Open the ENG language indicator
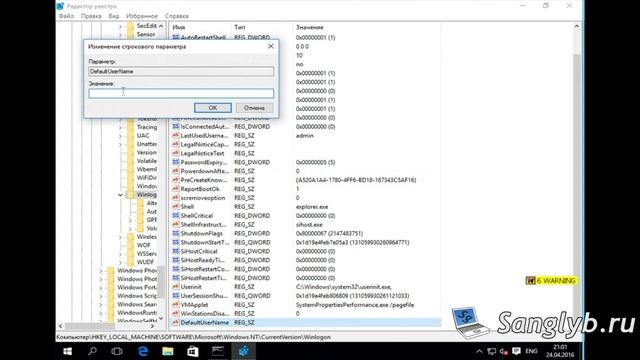Image resolution: width=640 pixels, height=360 pixels. pyautogui.click(x=531, y=351)
